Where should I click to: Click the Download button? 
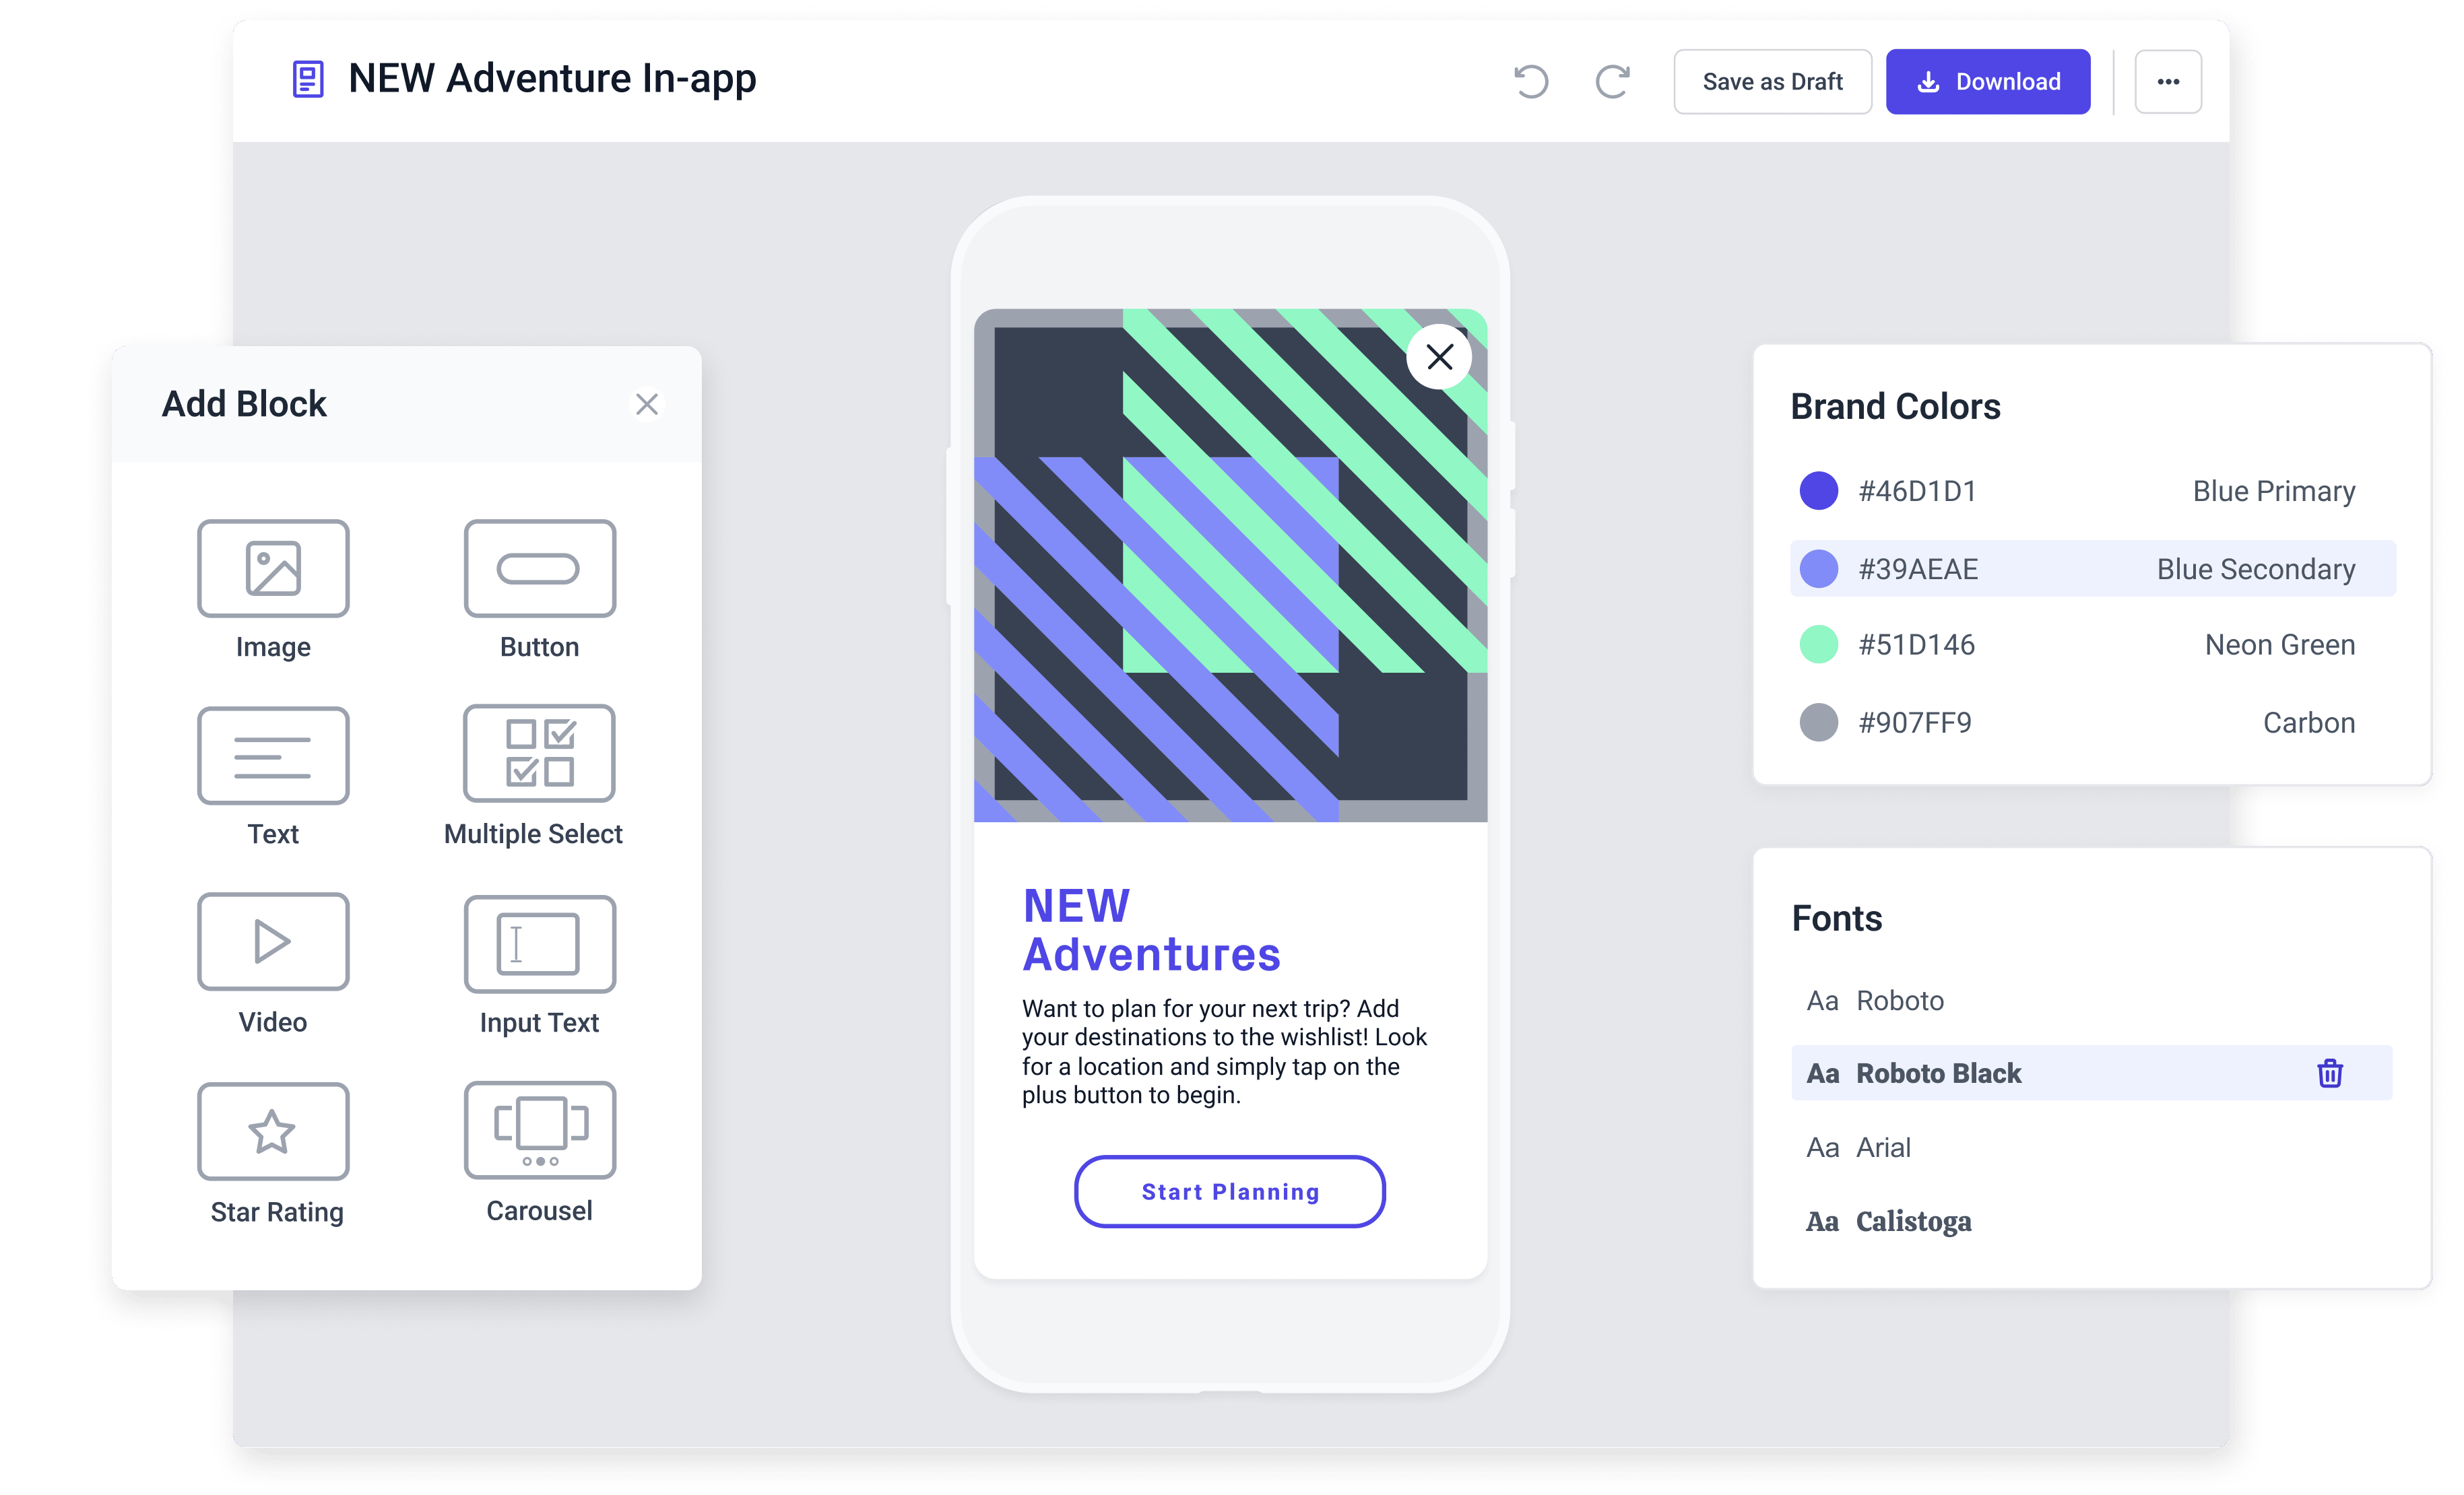pyautogui.click(x=1987, y=82)
